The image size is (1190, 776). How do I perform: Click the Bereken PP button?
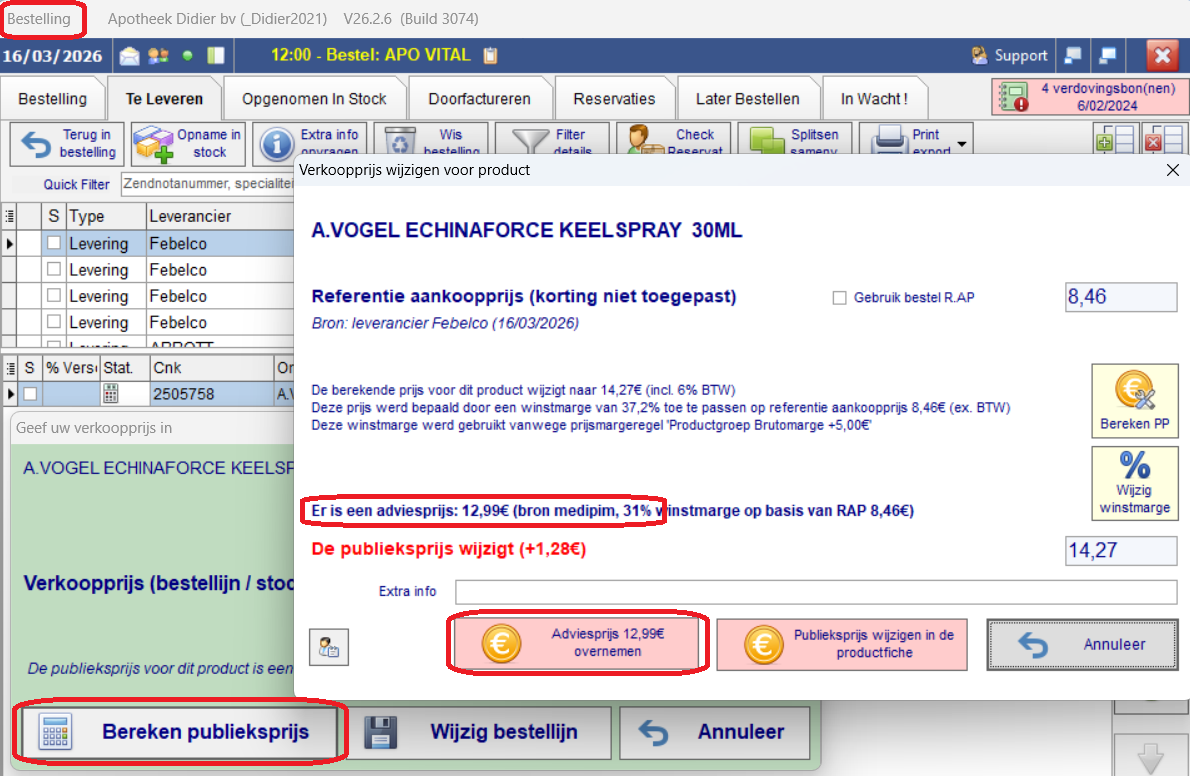pyautogui.click(x=1135, y=401)
